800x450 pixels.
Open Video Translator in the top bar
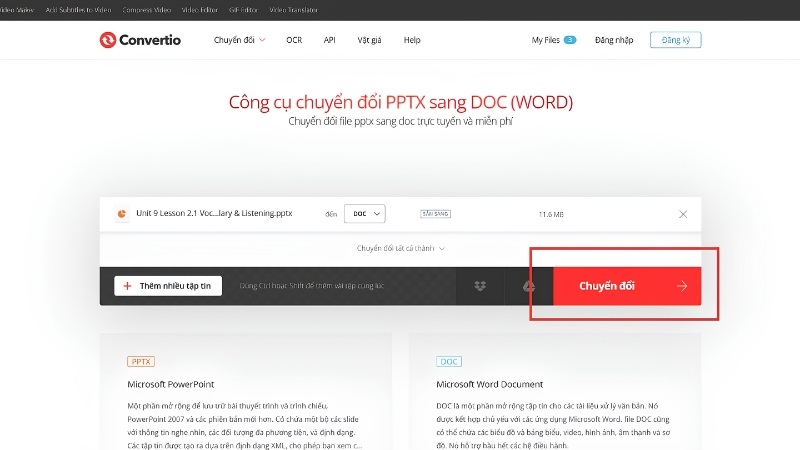293,10
